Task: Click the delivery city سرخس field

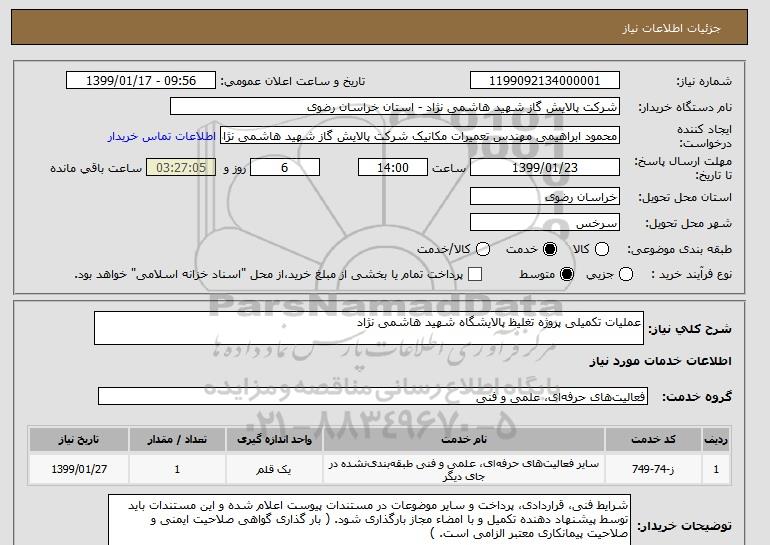Action: point(545,222)
